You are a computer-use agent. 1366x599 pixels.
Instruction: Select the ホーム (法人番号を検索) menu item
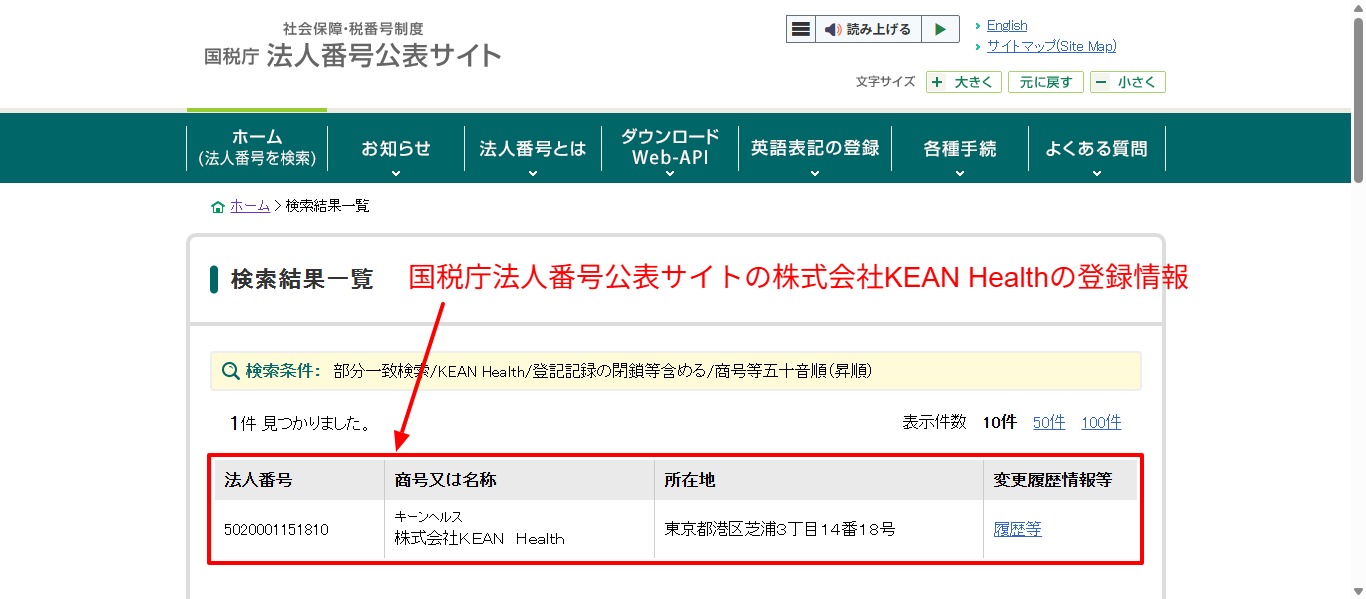tap(257, 147)
